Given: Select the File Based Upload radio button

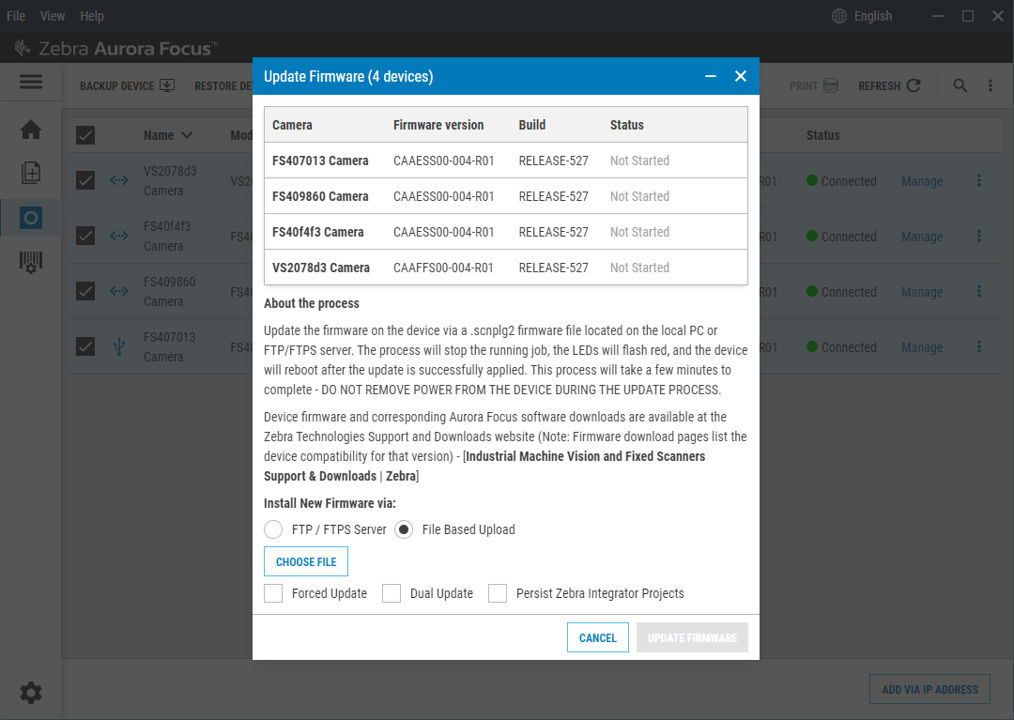Looking at the screenshot, I should 404,529.
